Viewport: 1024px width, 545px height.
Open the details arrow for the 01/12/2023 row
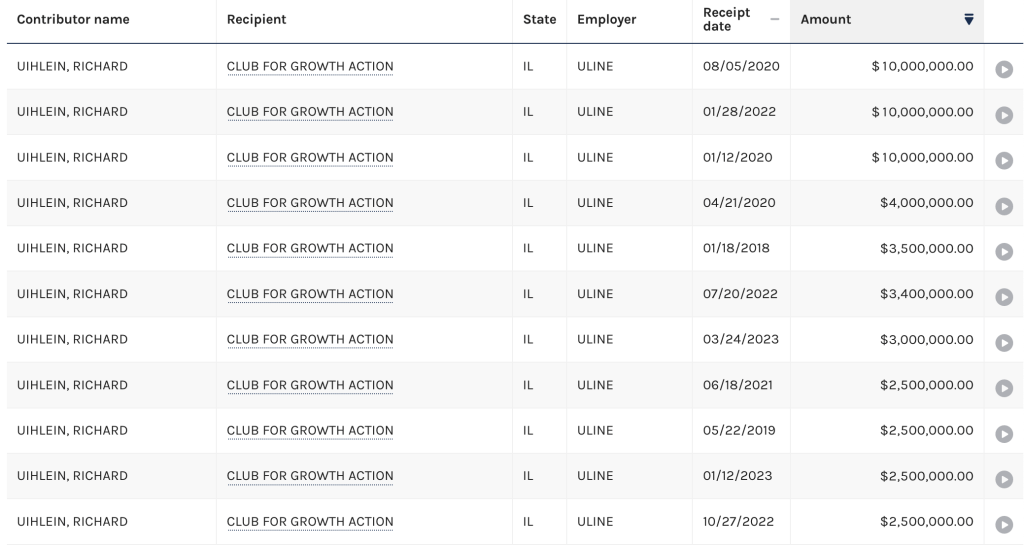pos(1004,479)
